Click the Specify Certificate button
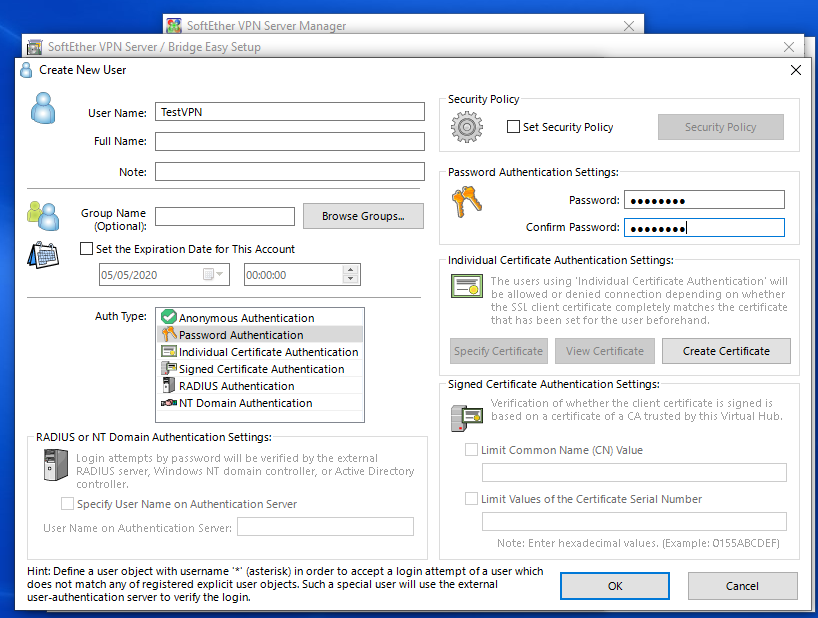The image size is (818, 618). (499, 351)
